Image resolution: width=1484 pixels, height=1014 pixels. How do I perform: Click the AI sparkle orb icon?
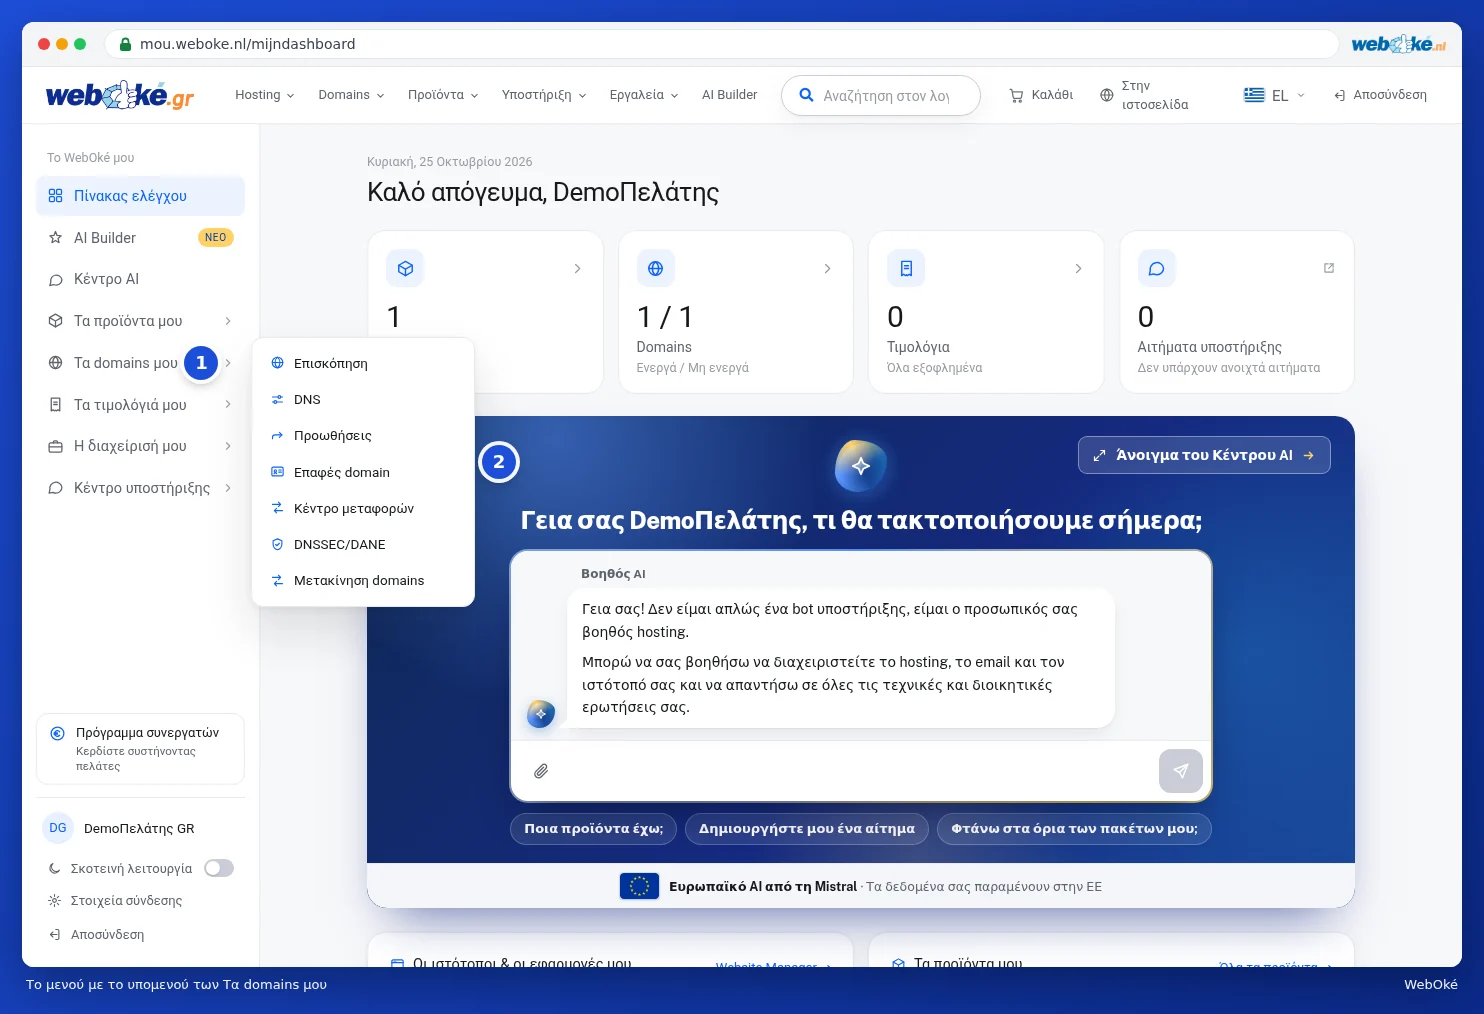click(x=861, y=465)
